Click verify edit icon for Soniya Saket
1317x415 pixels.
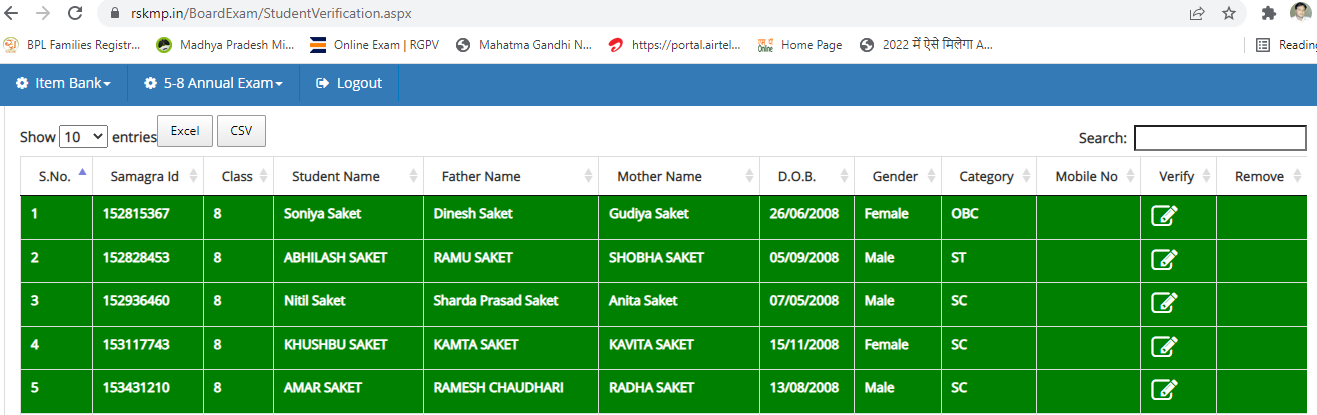tap(1164, 214)
